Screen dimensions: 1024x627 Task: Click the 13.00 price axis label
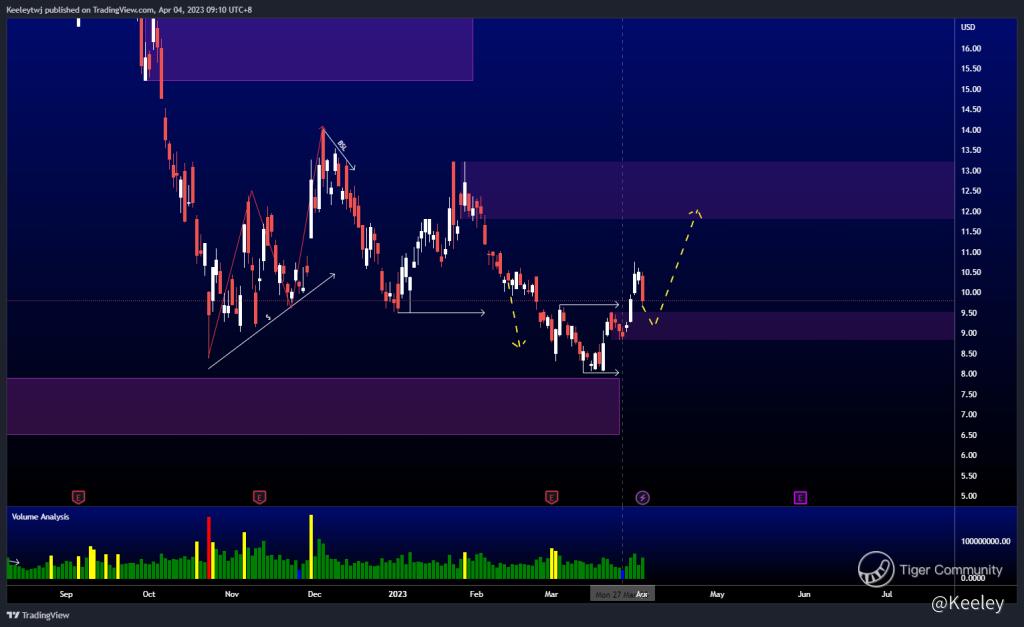(x=970, y=171)
